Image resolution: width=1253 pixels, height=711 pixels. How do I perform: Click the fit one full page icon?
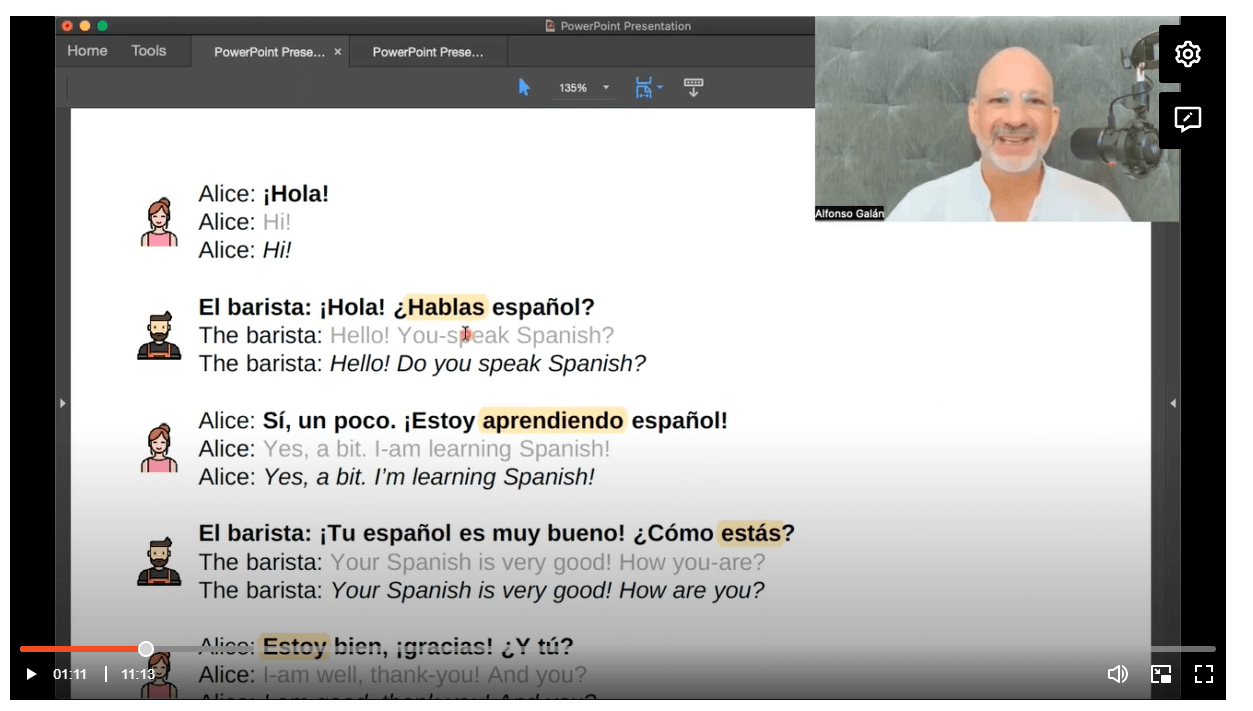[645, 87]
